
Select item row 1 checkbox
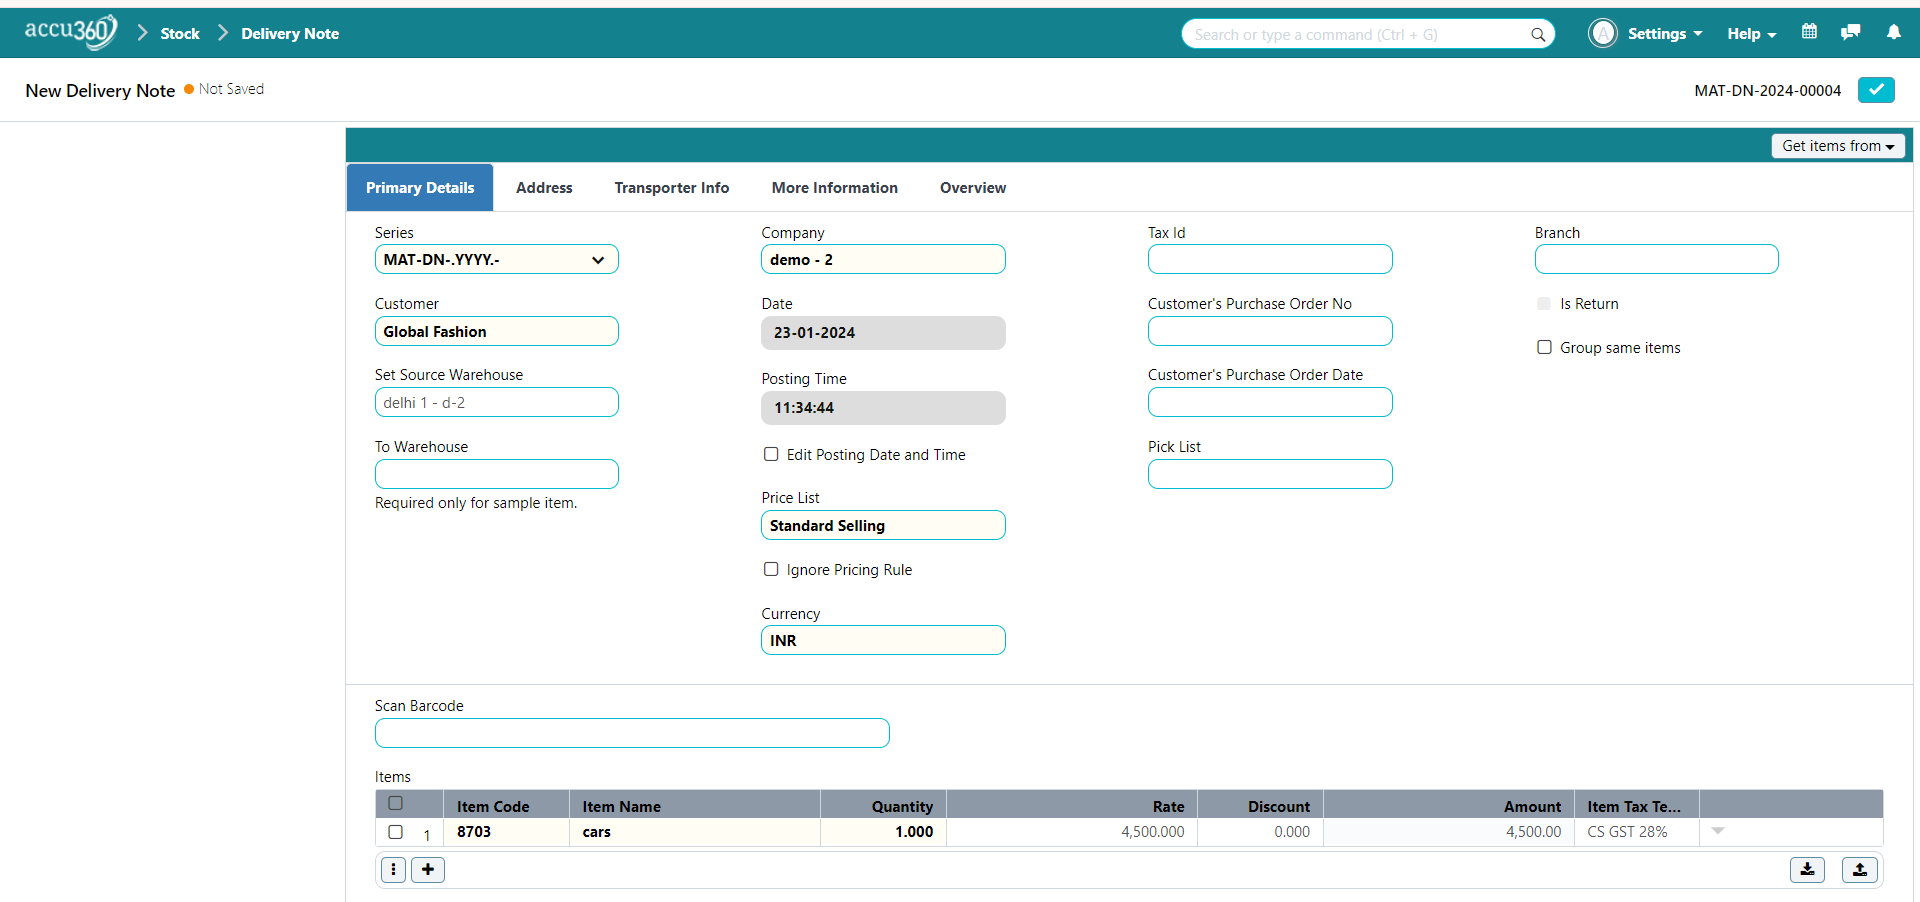click(396, 832)
